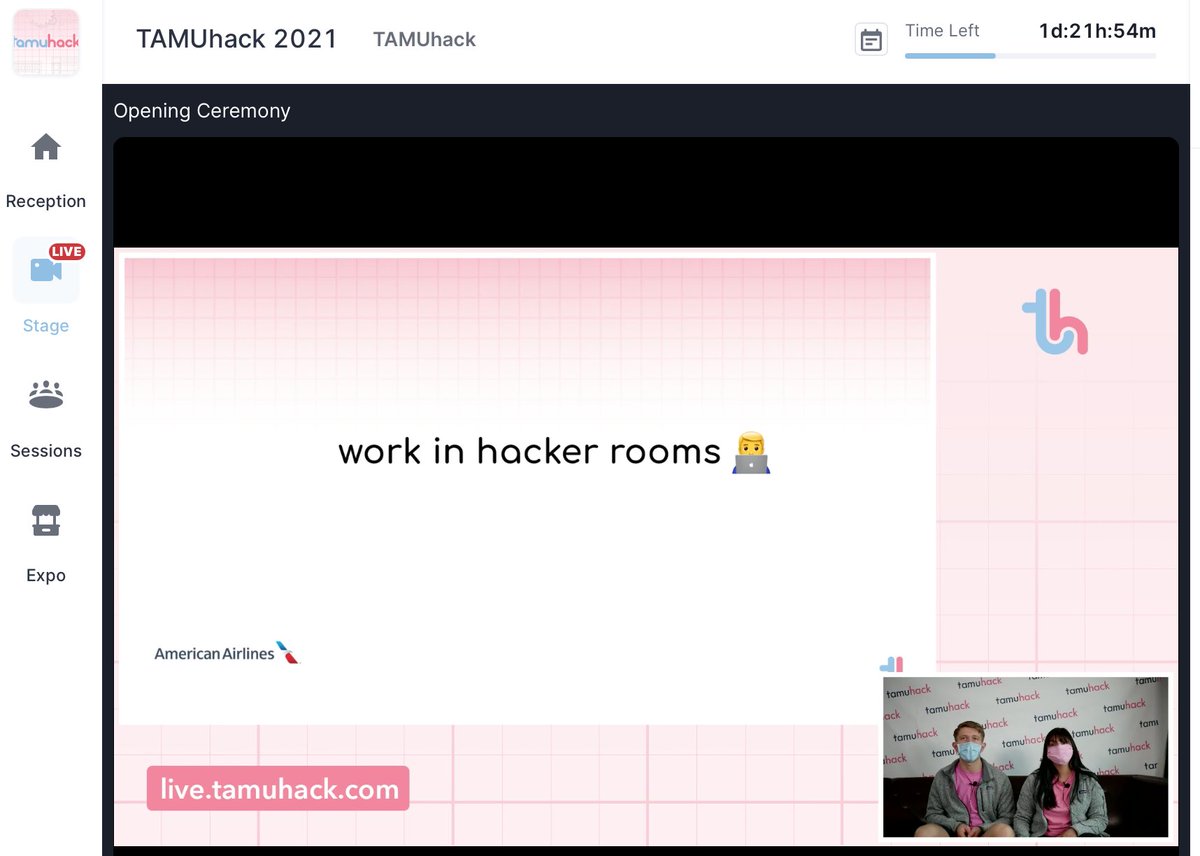The image size is (1200, 856).
Task: Click the TH logo in stream corner
Action: click(1055, 321)
